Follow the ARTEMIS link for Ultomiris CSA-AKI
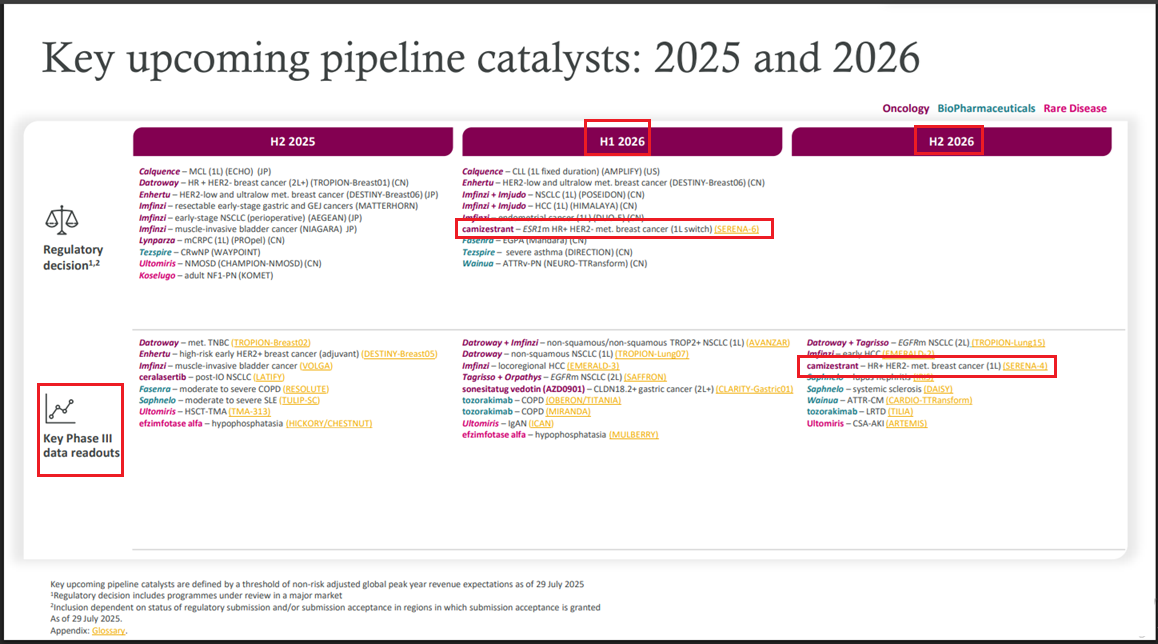Viewport: 1158px width, 644px height. coord(906,423)
